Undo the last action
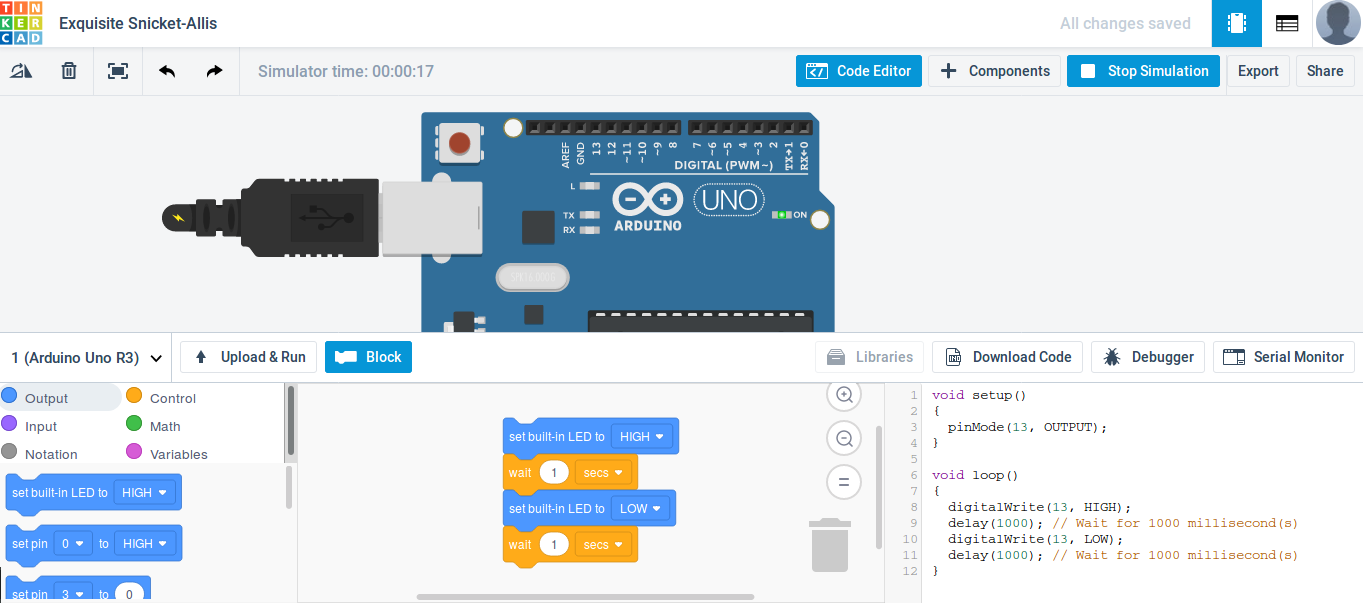The width and height of the screenshot is (1363, 603). click(x=167, y=71)
